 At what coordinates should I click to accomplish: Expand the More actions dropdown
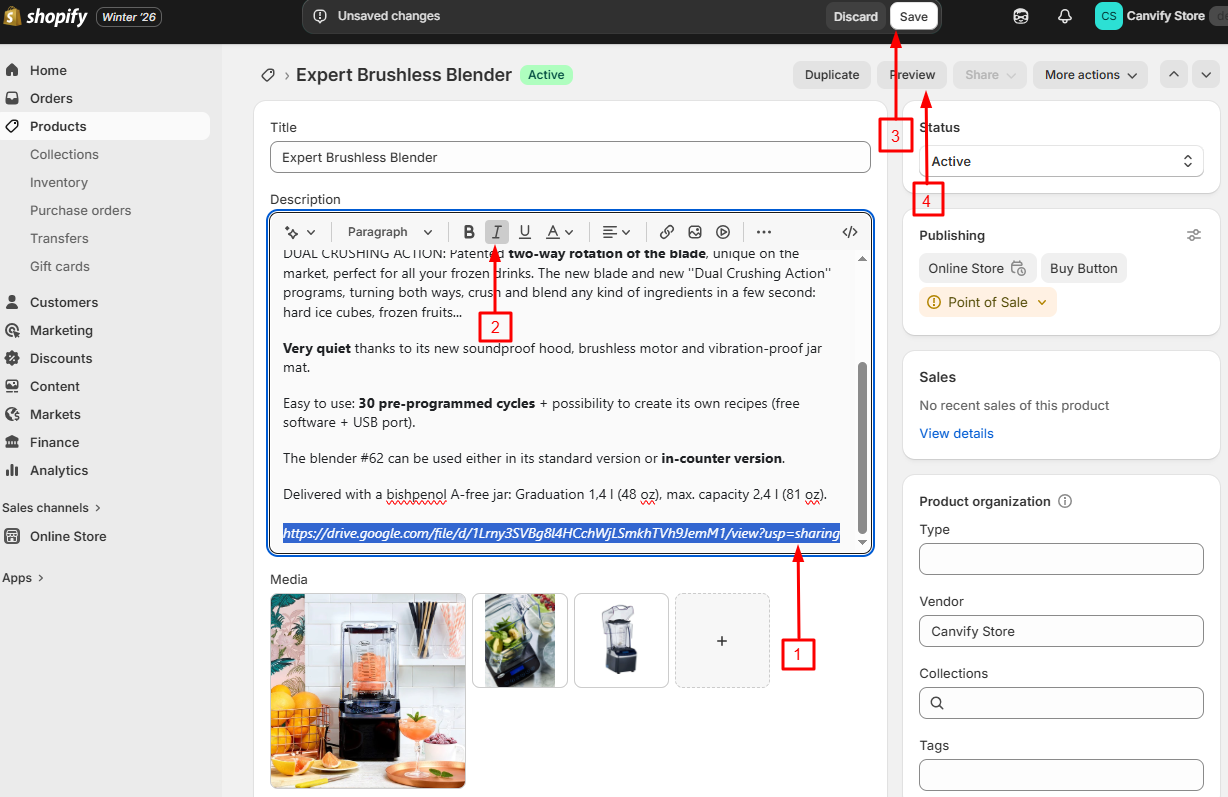click(x=1089, y=75)
